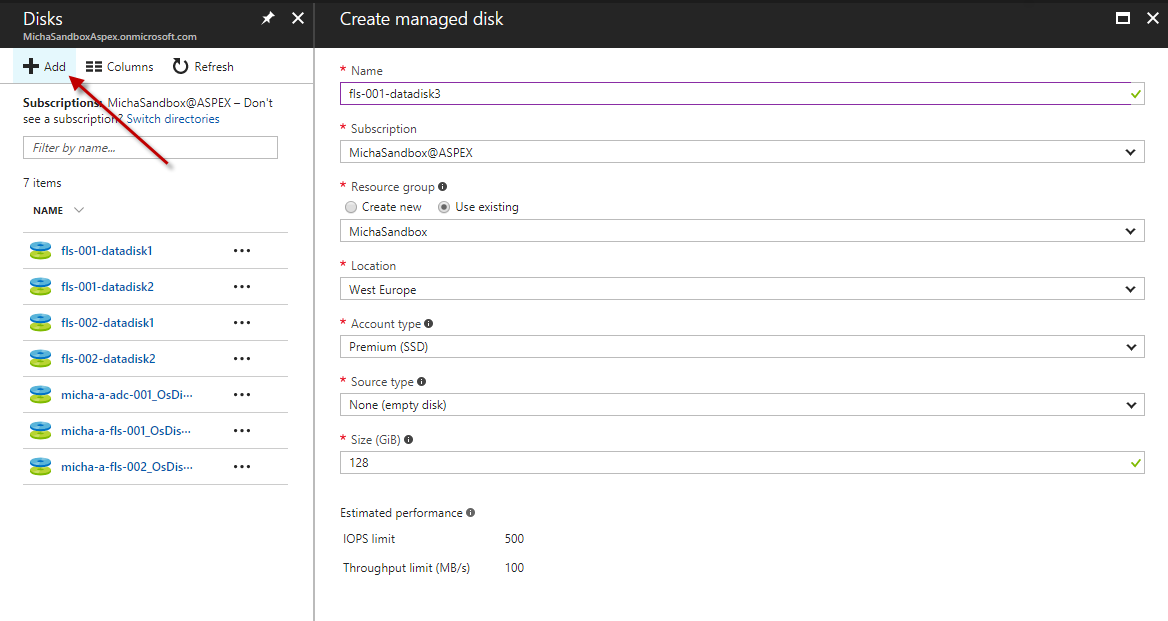Open the Columns chooser
1168x621 pixels.
pyautogui.click(x=119, y=67)
